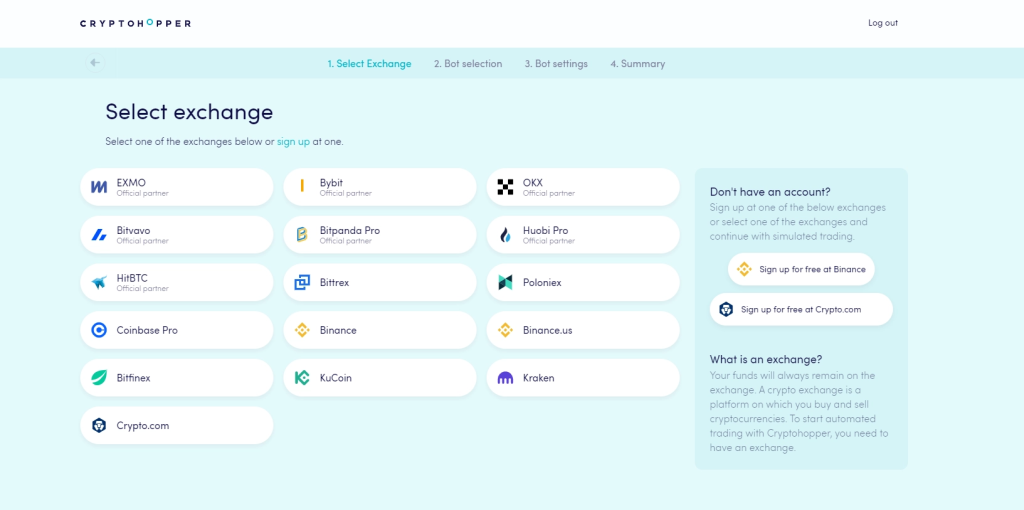Click the Binance.us logo icon

(x=505, y=330)
